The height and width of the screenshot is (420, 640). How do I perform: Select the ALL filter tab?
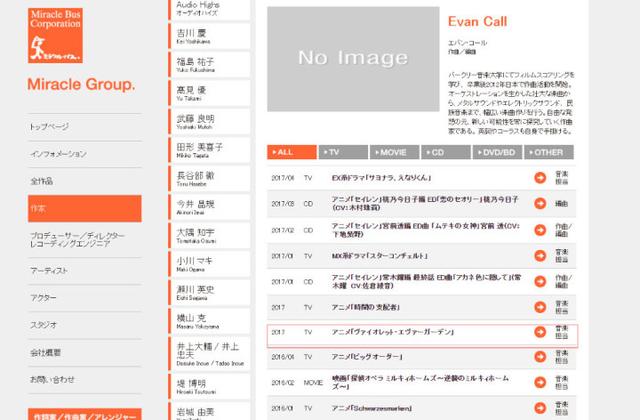(x=292, y=152)
